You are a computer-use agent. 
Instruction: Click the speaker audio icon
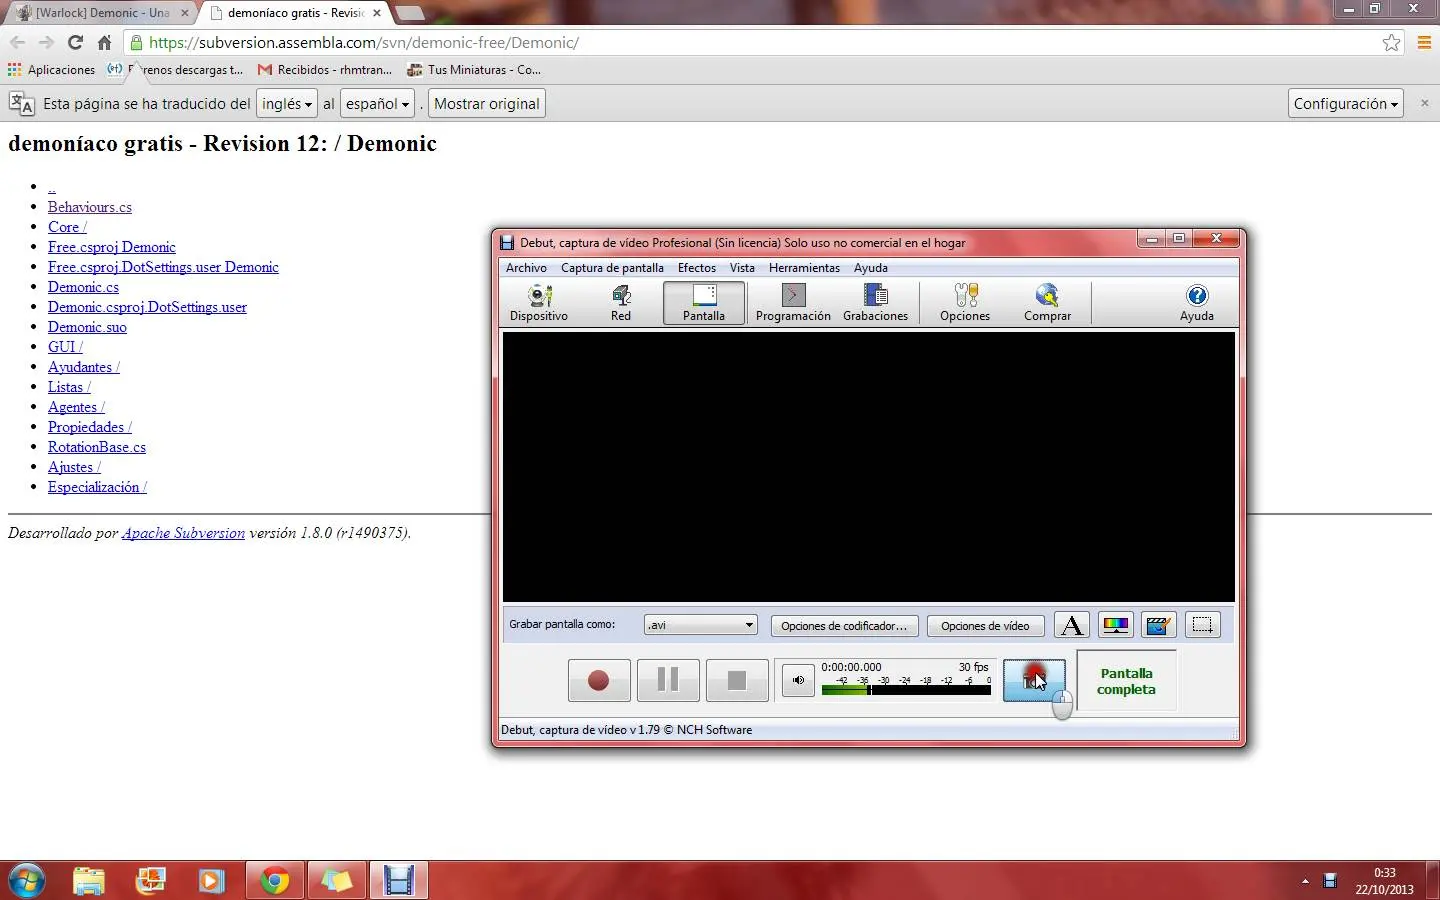tap(798, 680)
